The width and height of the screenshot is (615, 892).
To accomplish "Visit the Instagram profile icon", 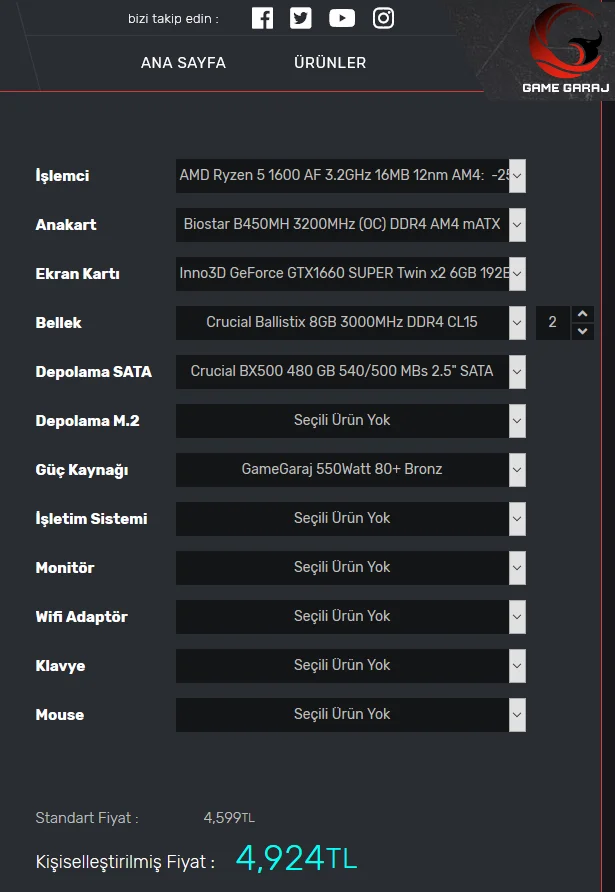I will click(383, 18).
